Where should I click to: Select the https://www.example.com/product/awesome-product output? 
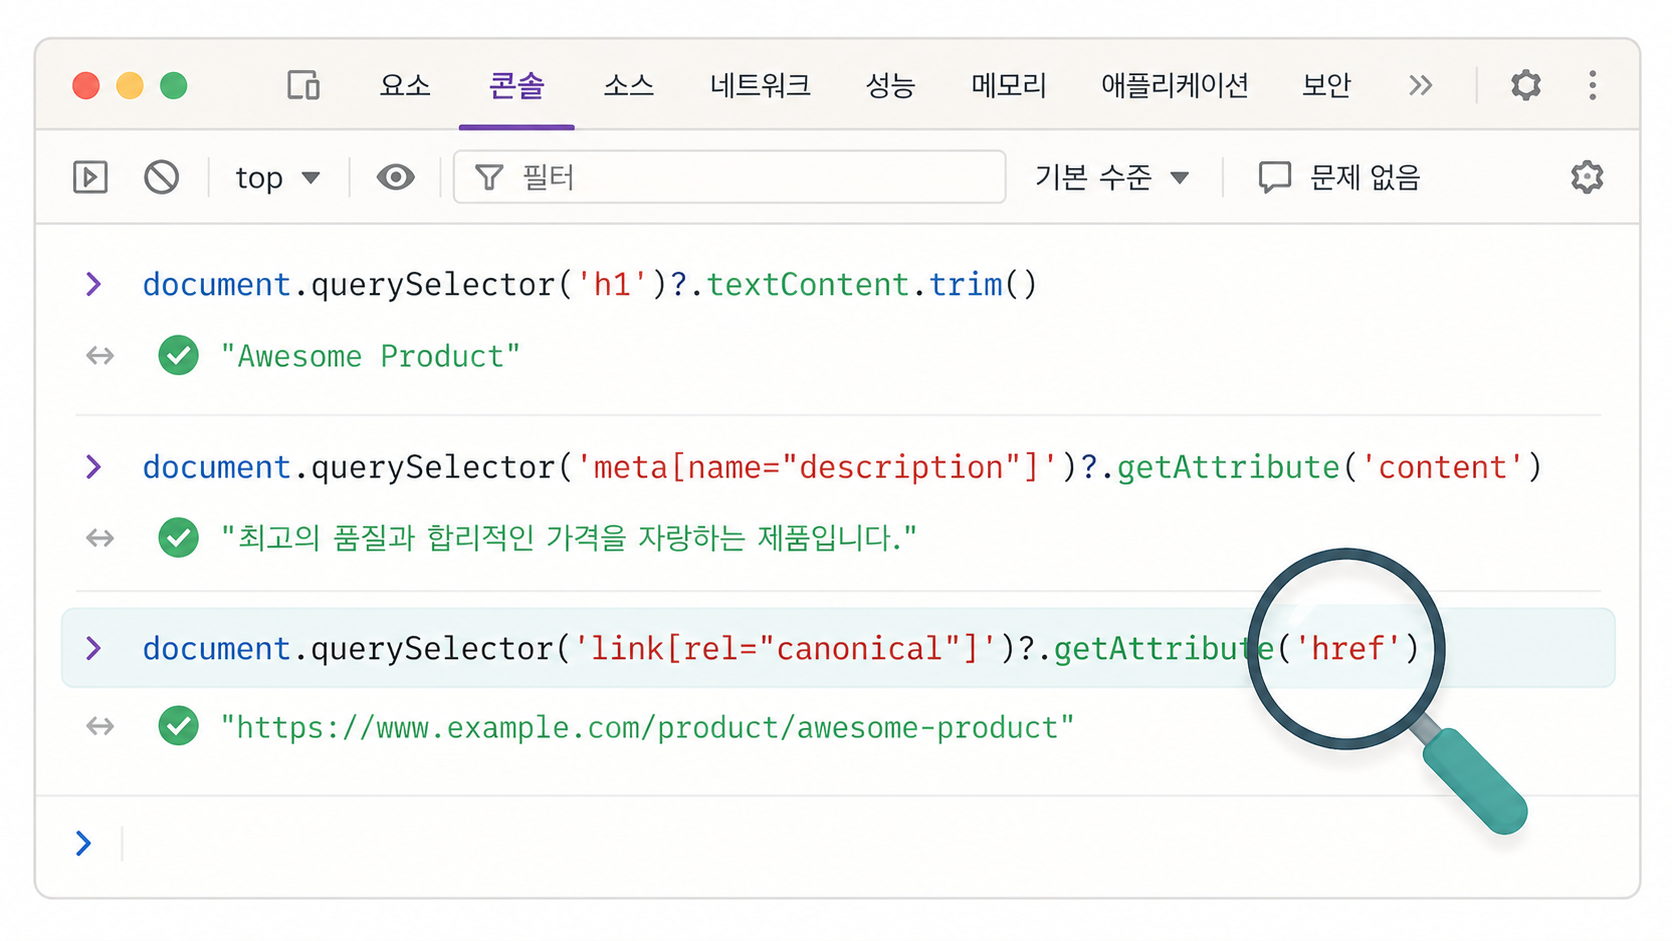coord(647,727)
